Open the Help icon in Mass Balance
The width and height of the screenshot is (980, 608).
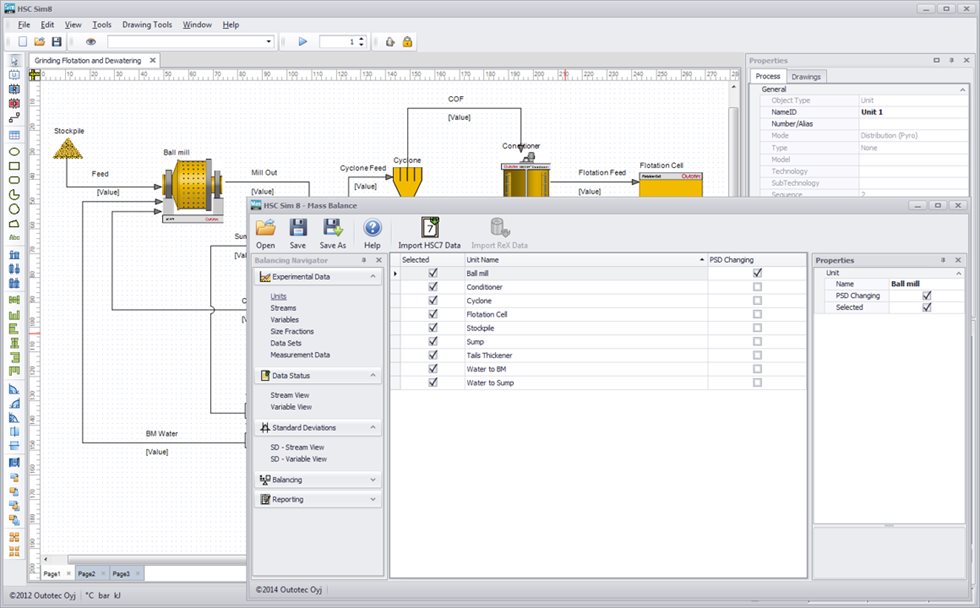coord(372,228)
